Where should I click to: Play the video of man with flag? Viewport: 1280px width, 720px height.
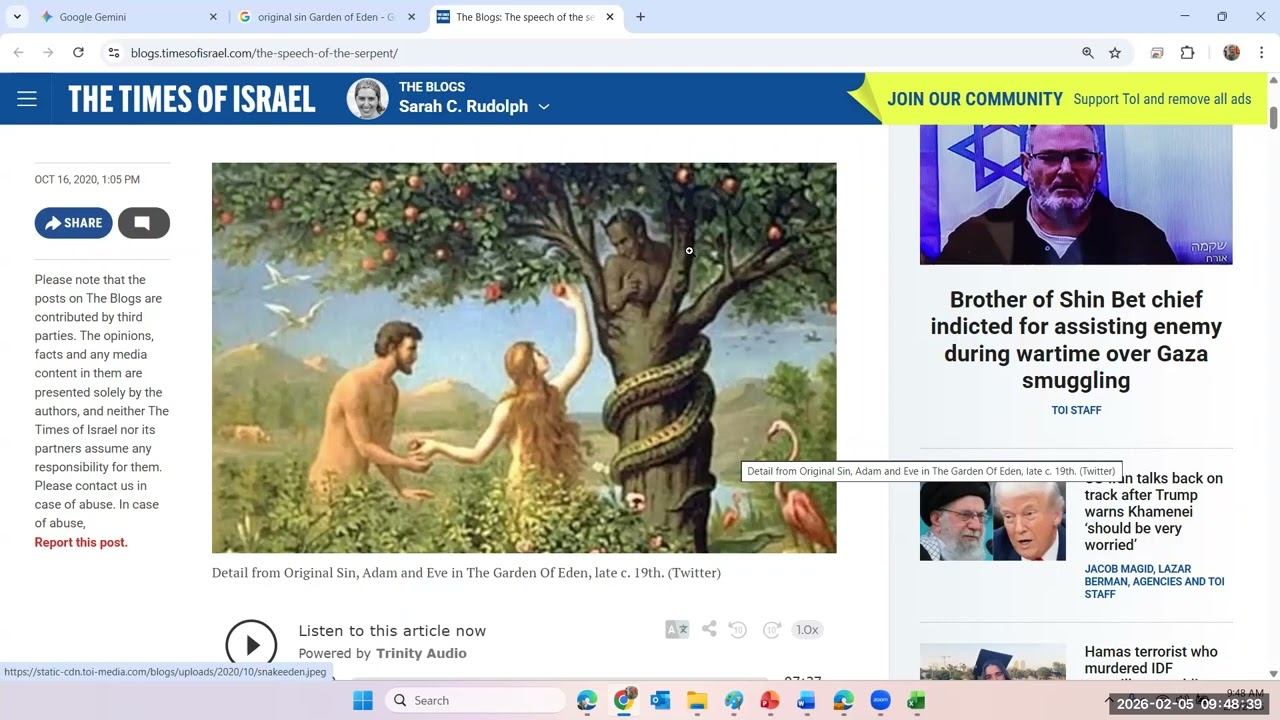pos(1076,195)
